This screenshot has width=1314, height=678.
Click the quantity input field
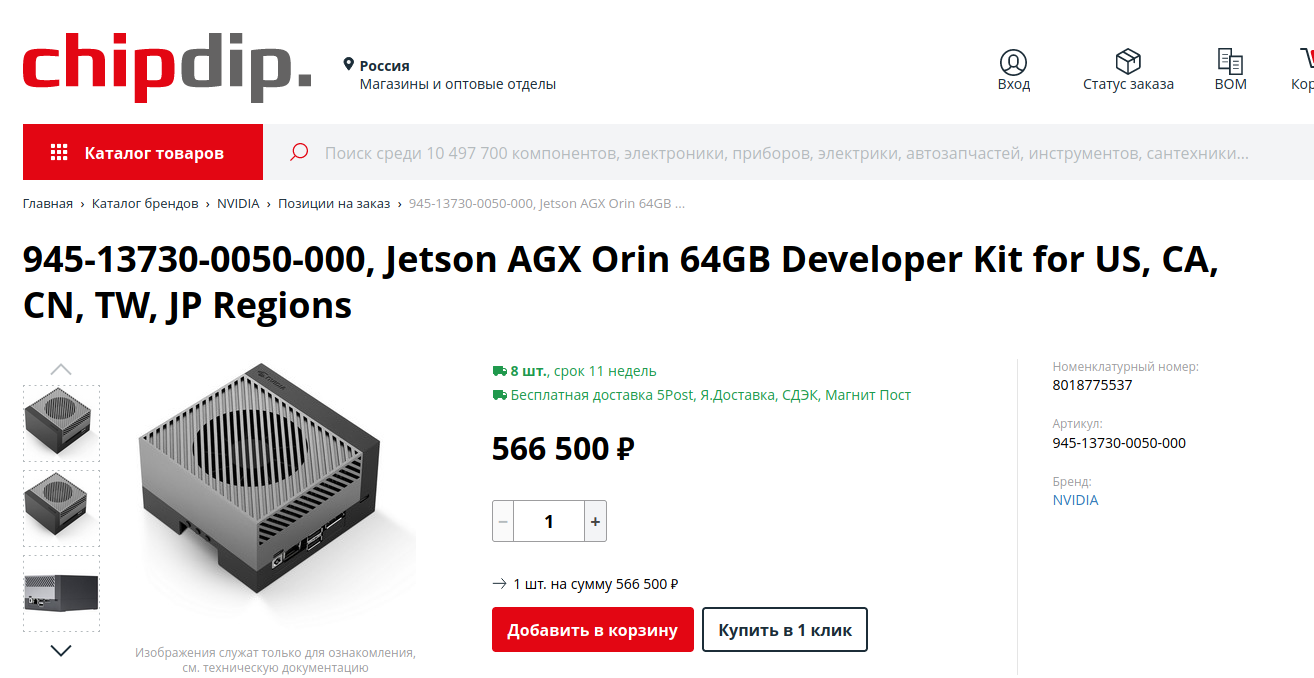tap(549, 521)
